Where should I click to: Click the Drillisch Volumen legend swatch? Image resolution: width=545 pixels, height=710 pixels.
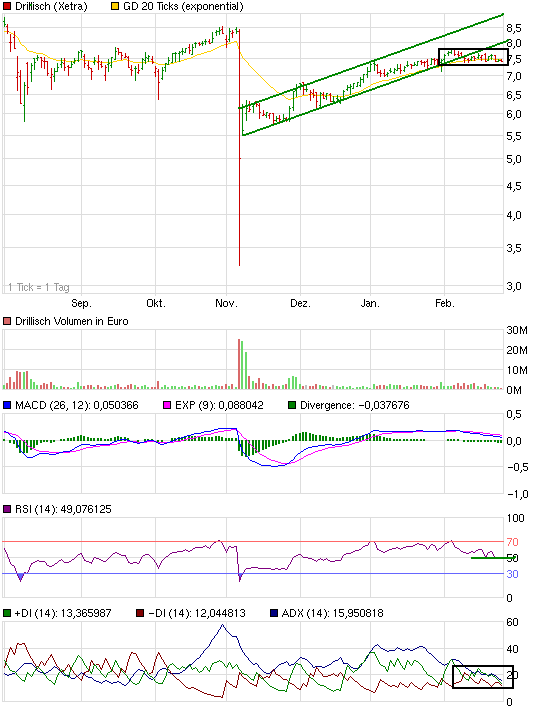click(7, 321)
